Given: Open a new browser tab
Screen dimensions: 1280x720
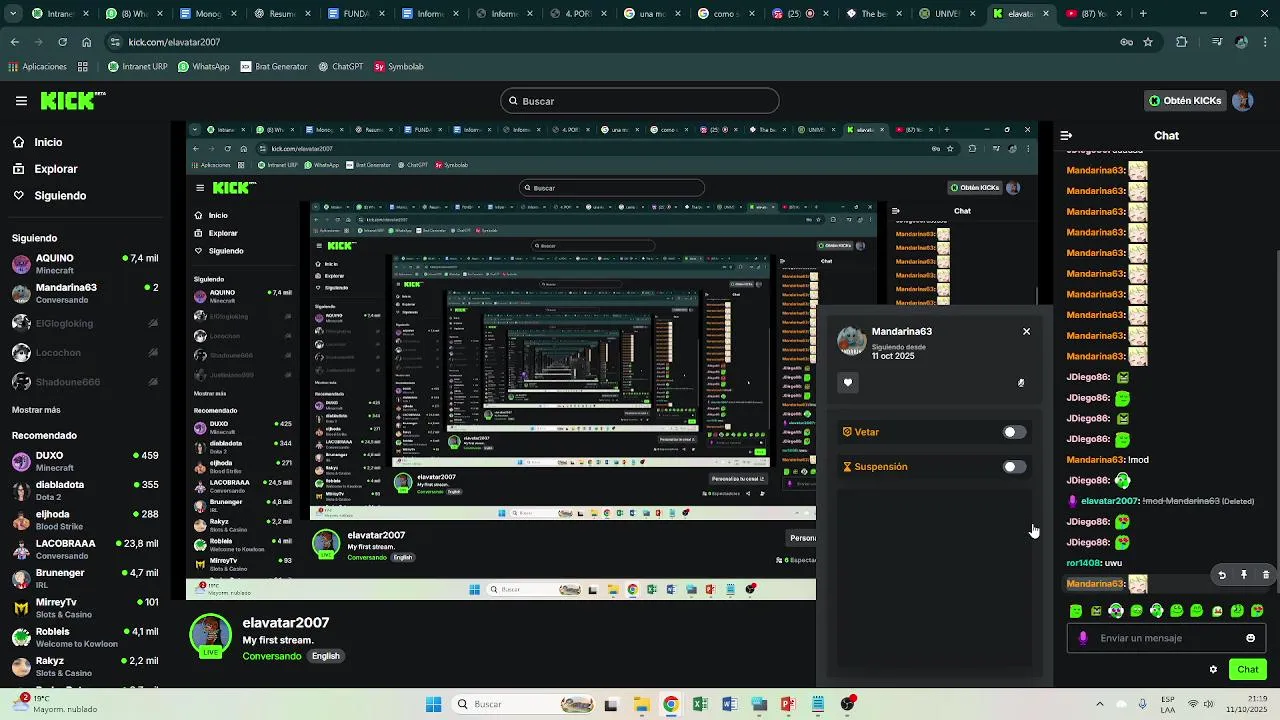Looking at the screenshot, I should pos(1143,14).
